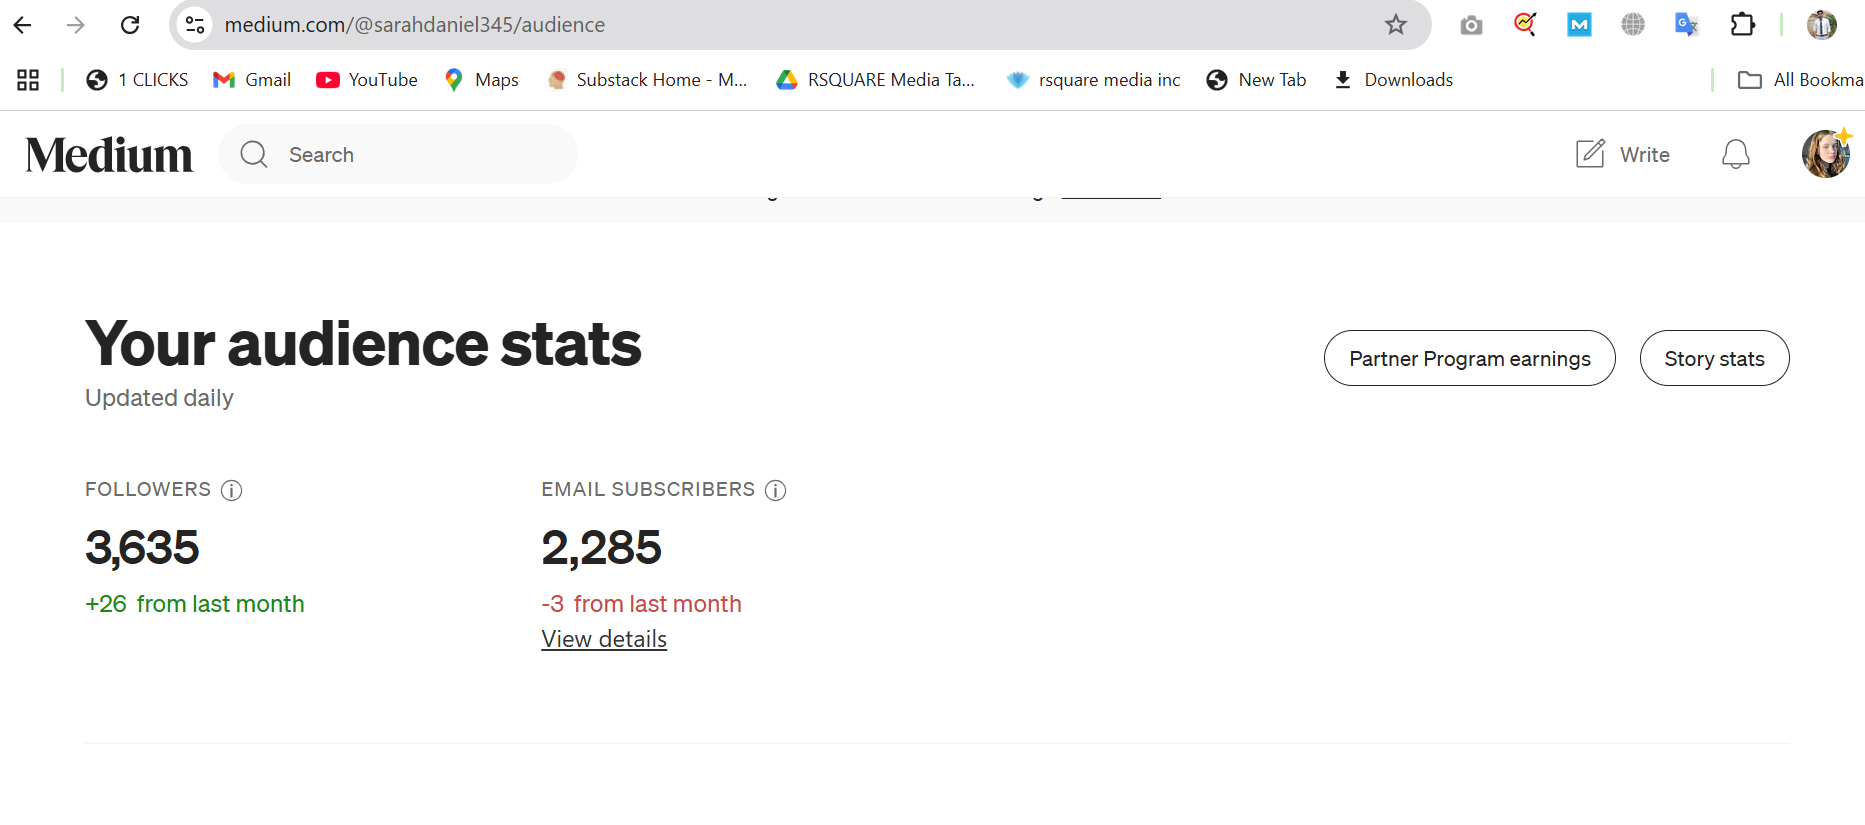This screenshot has height=825, width=1865.
Task: Click the Write pencil icon
Action: click(x=1590, y=154)
